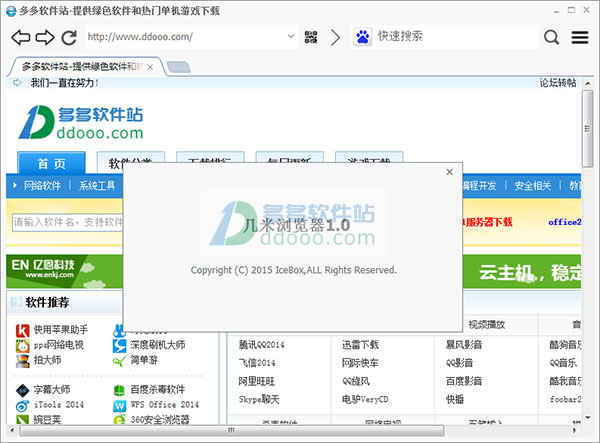600x443 pixels.
Task: Open the hamburger main menu
Action: pyautogui.click(x=580, y=37)
